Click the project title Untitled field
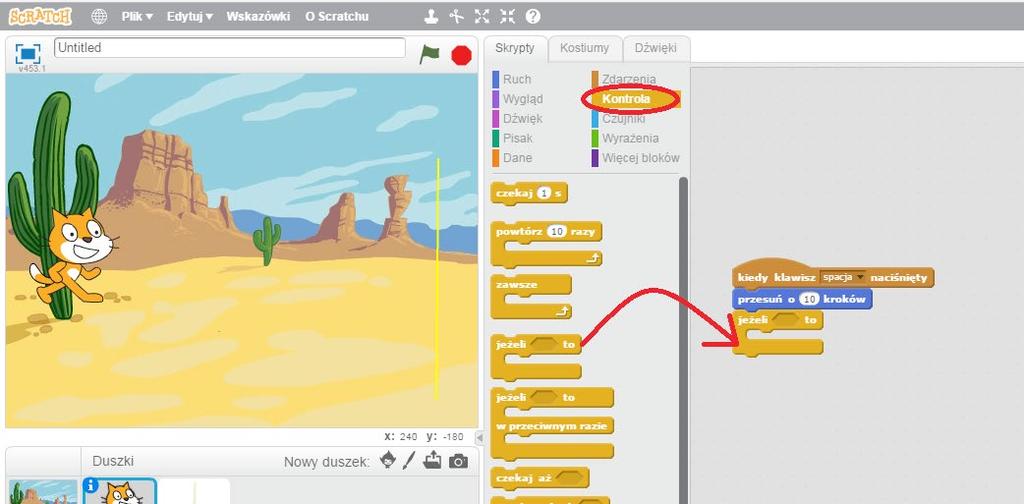Image resolution: width=1024 pixels, height=504 pixels. pyautogui.click(x=229, y=48)
